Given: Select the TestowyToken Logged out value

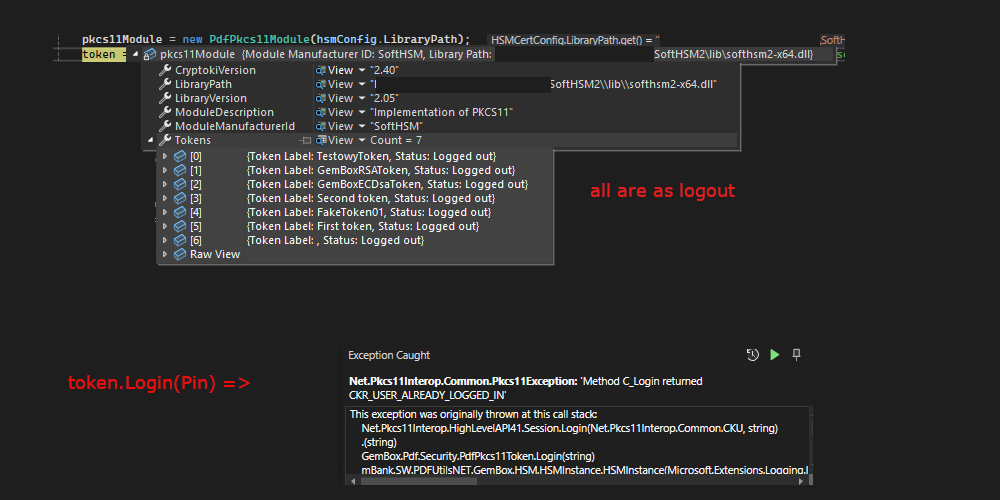Looking at the screenshot, I should [x=372, y=156].
